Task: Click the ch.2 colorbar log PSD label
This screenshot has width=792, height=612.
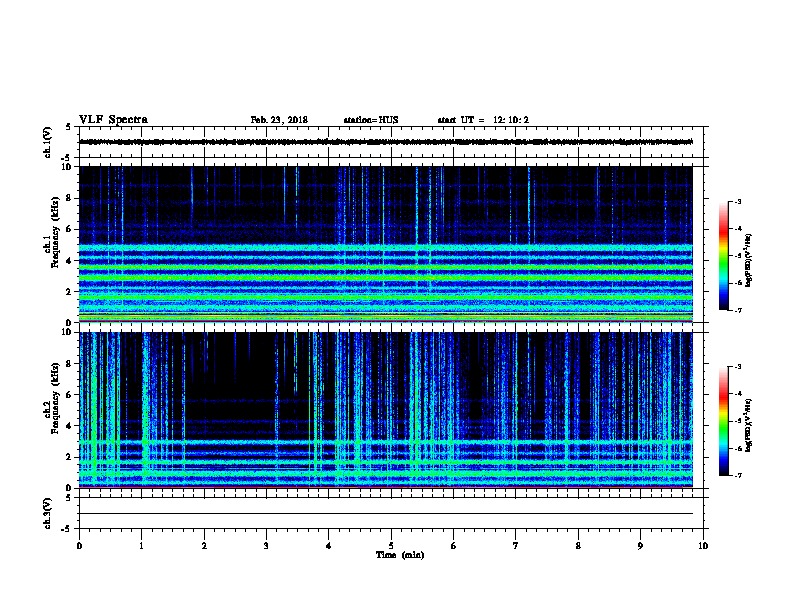Action: click(748, 425)
